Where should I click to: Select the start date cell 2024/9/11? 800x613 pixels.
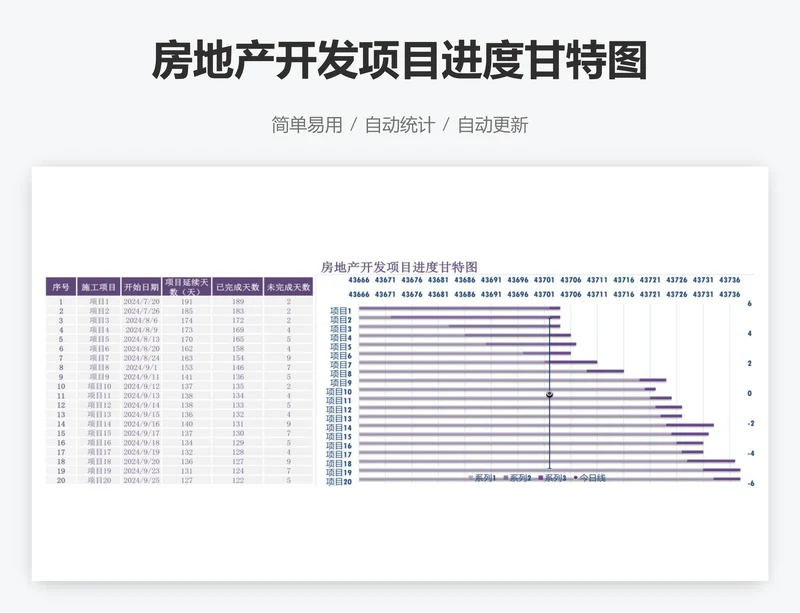coord(141,377)
